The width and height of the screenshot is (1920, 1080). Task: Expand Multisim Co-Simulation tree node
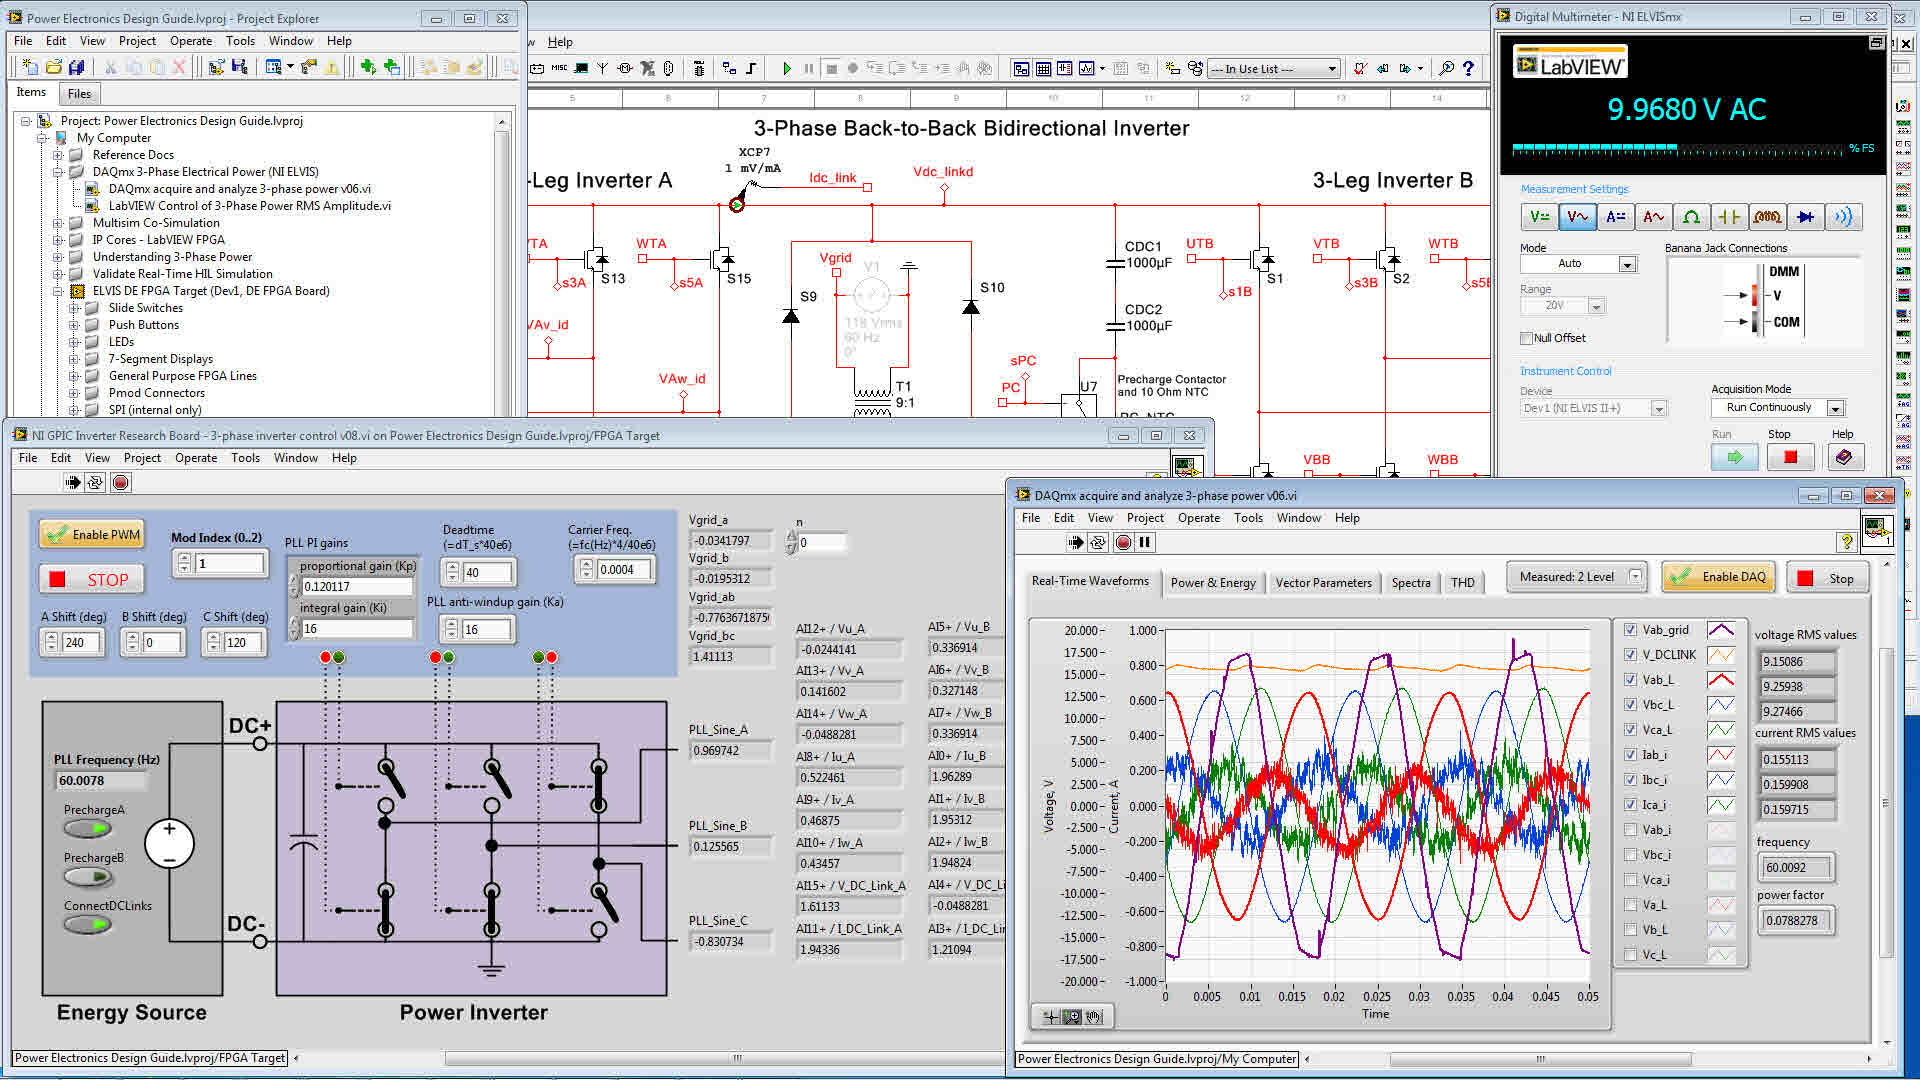click(58, 223)
